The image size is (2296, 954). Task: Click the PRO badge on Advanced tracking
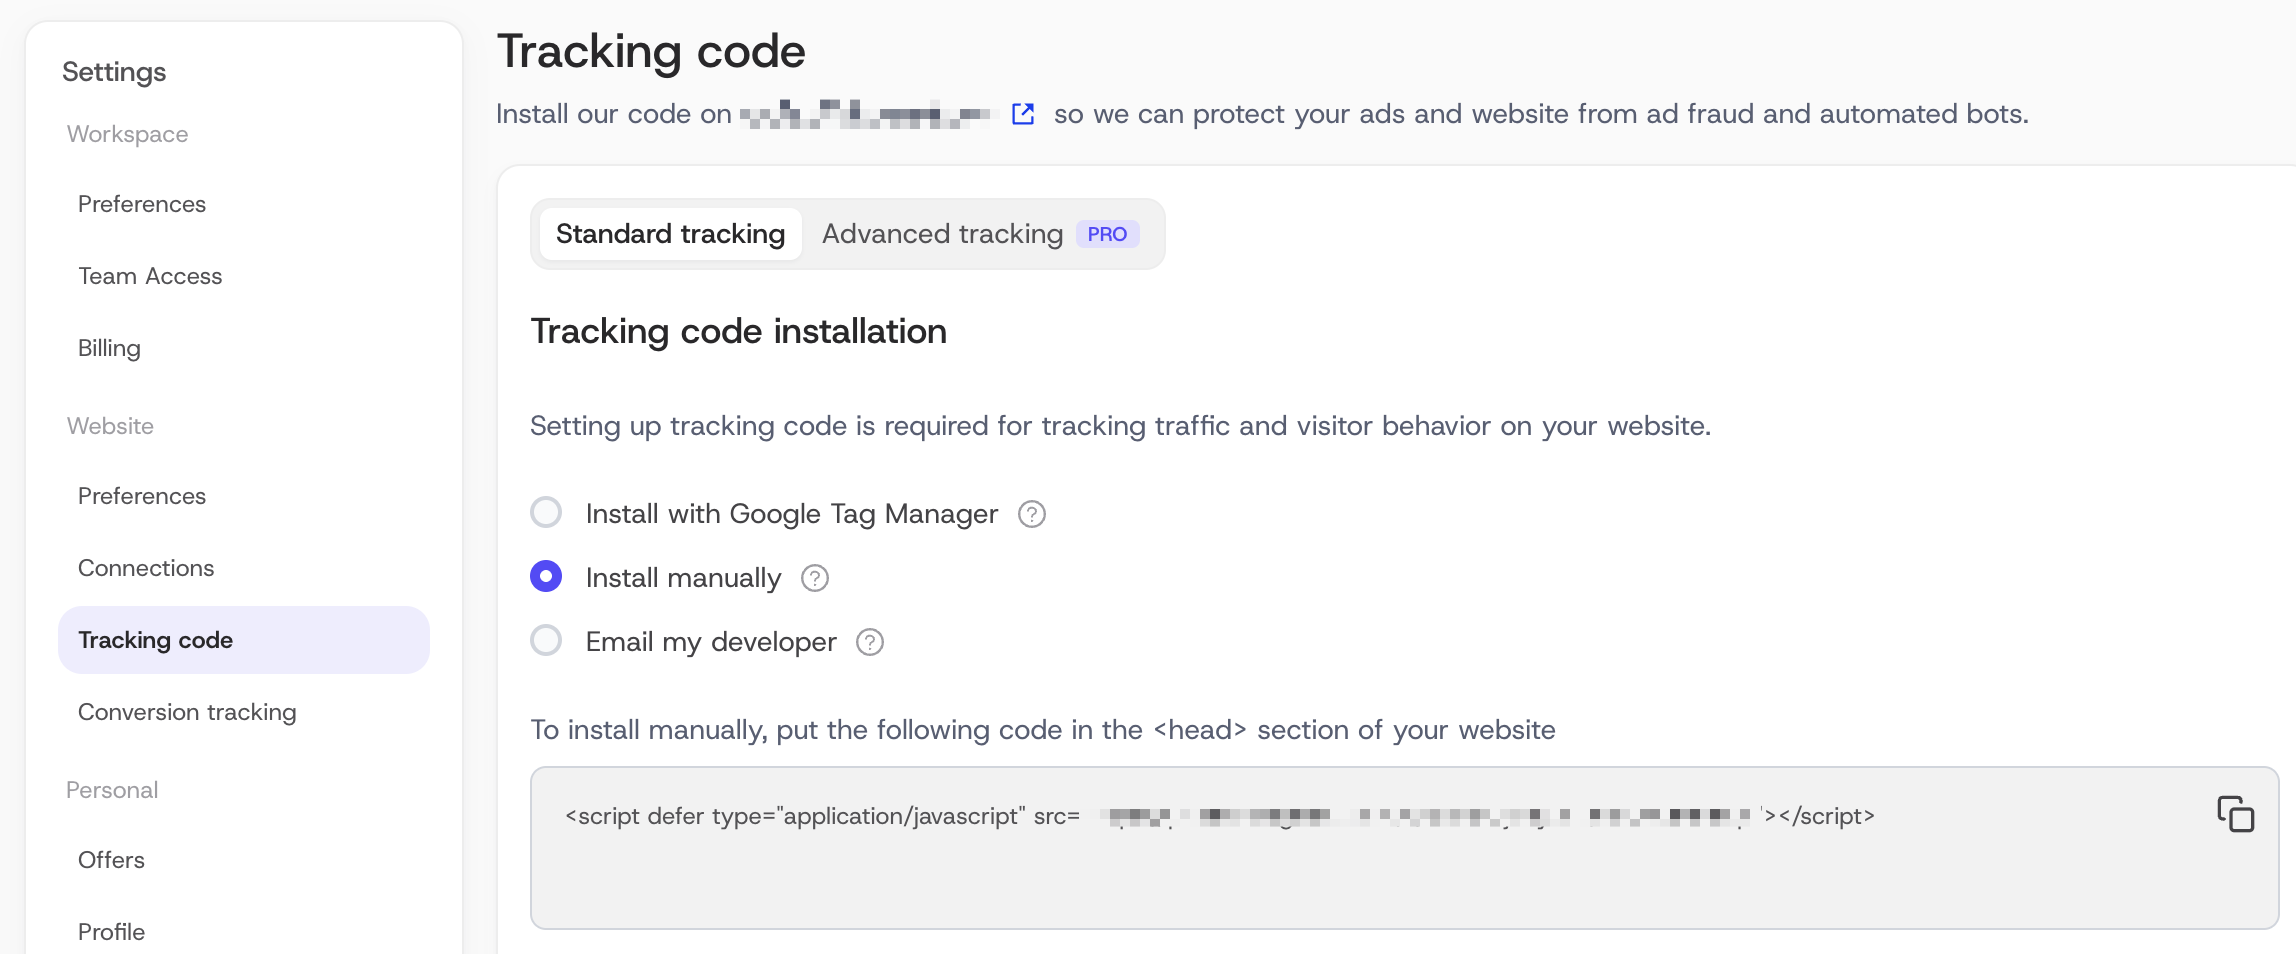[x=1107, y=234]
